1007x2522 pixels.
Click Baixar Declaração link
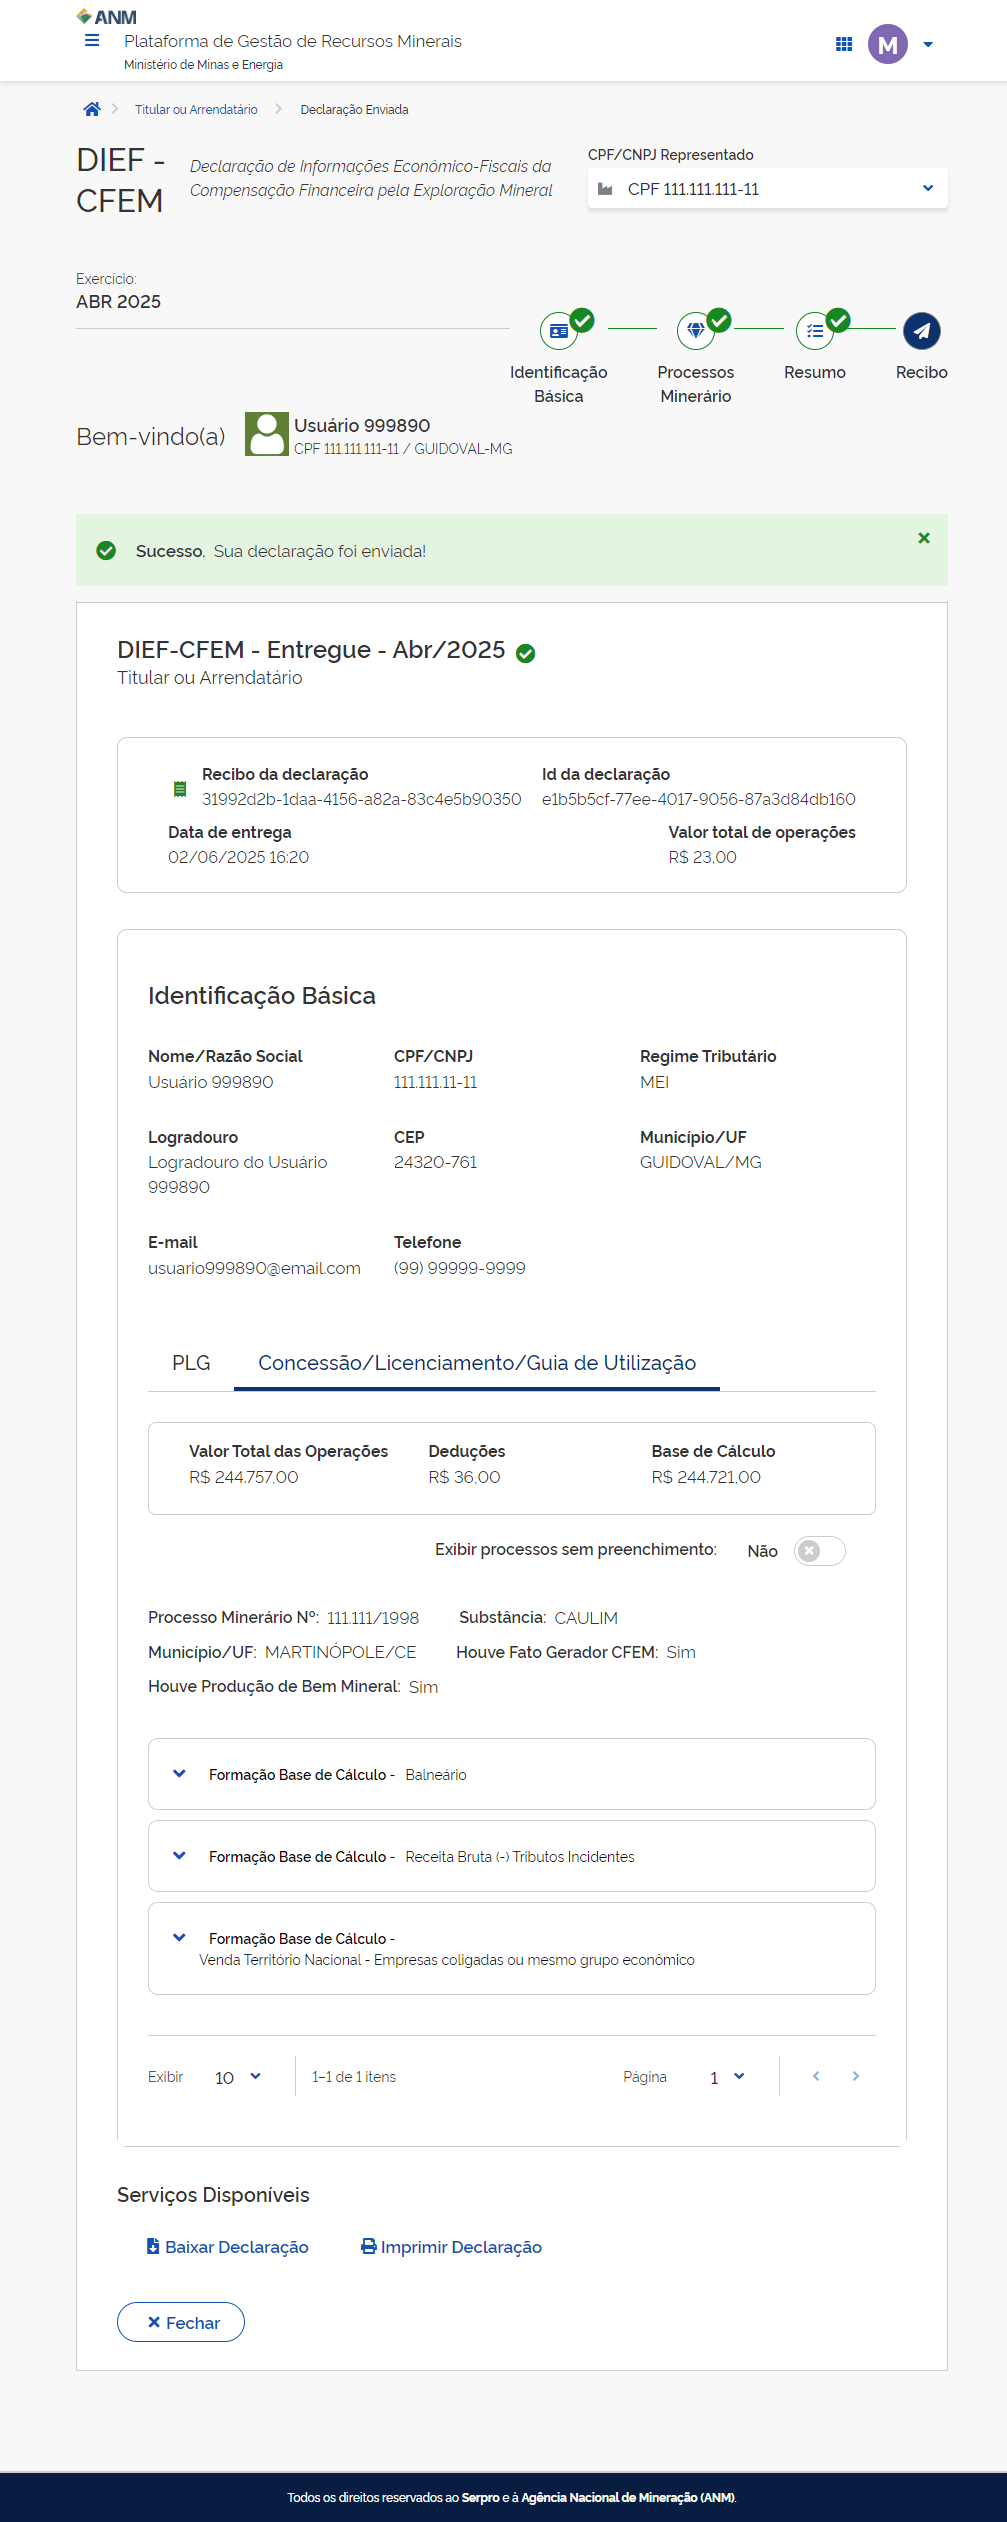click(228, 2247)
